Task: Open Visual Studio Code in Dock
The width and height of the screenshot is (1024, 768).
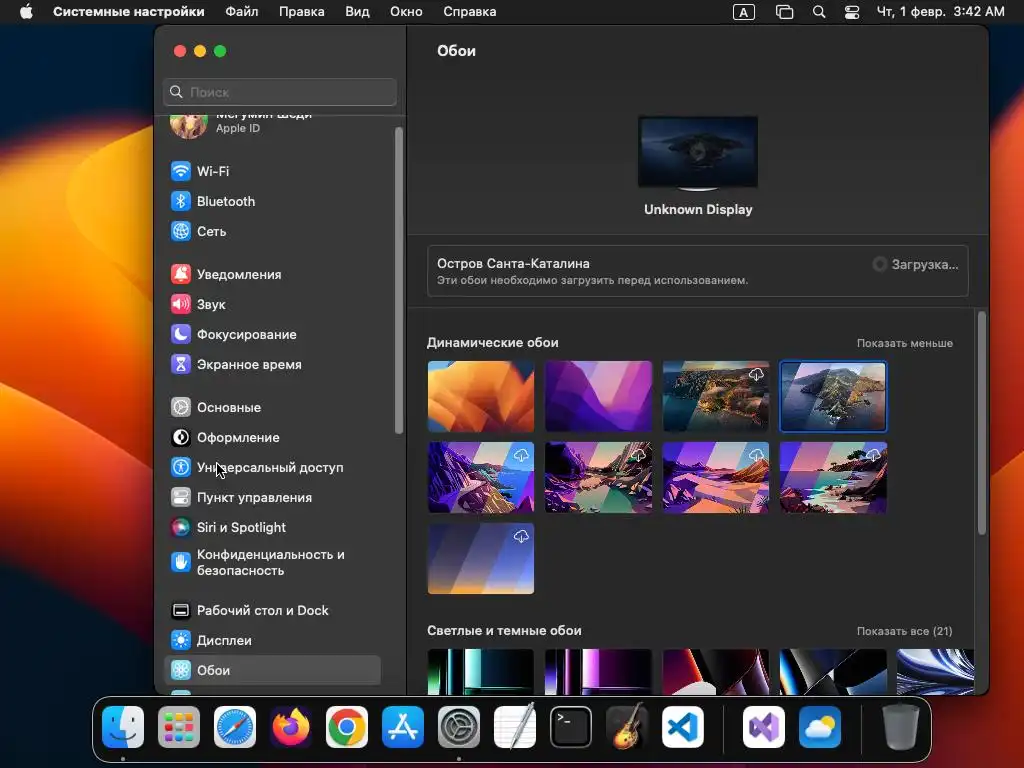Action: click(x=683, y=727)
